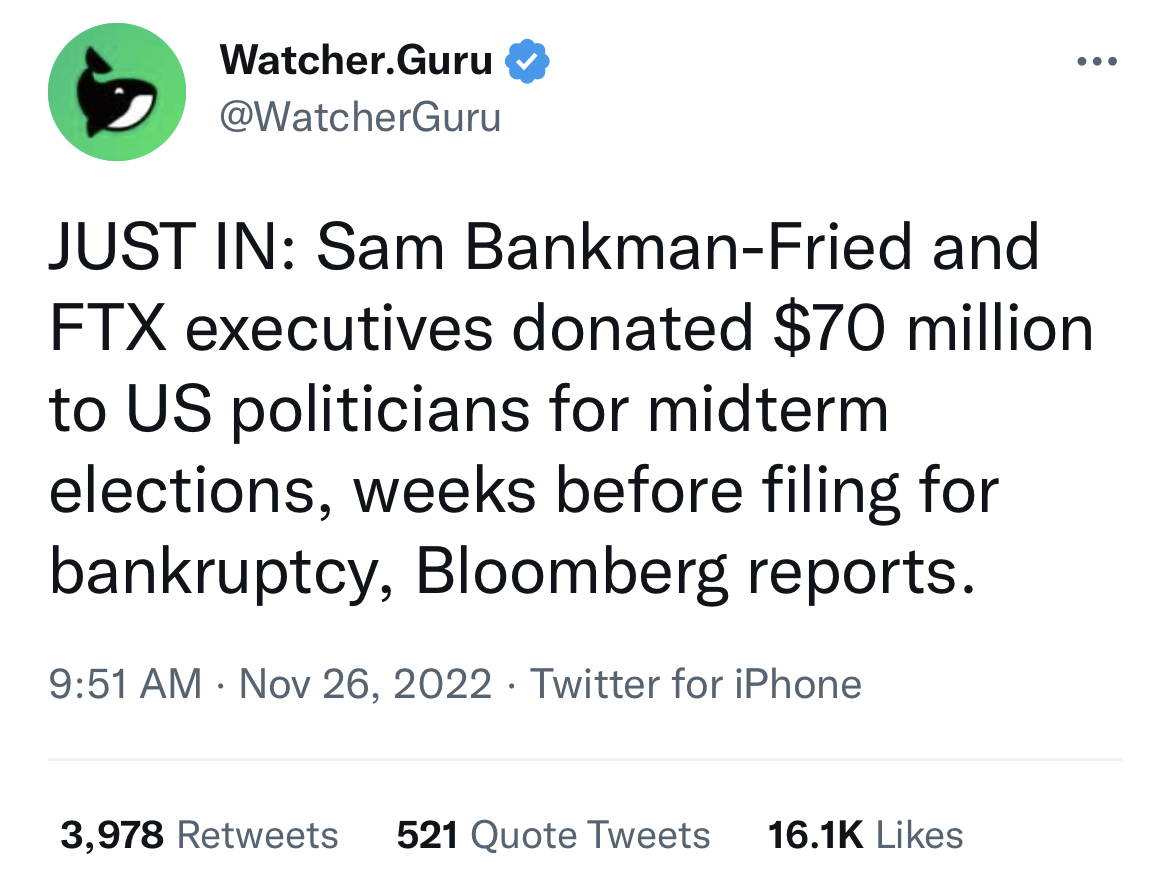Open the three-dot more options menu

1097,62
